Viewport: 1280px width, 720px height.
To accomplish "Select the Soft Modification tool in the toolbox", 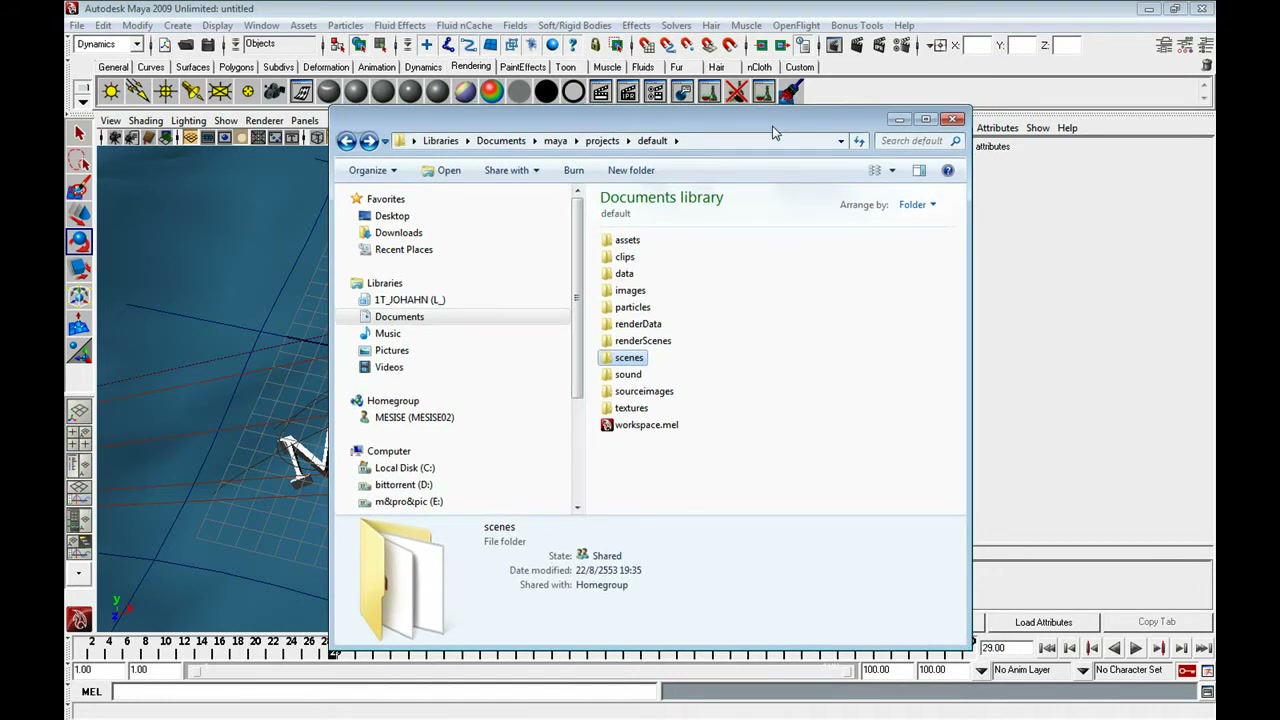I will click(x=79, y=324).
